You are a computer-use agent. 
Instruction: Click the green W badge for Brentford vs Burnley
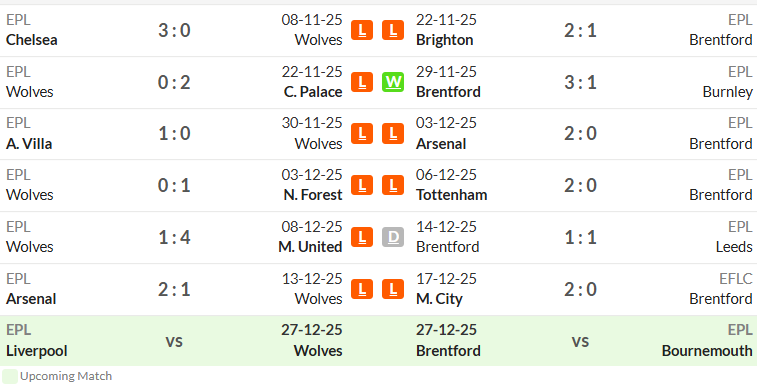393,82
